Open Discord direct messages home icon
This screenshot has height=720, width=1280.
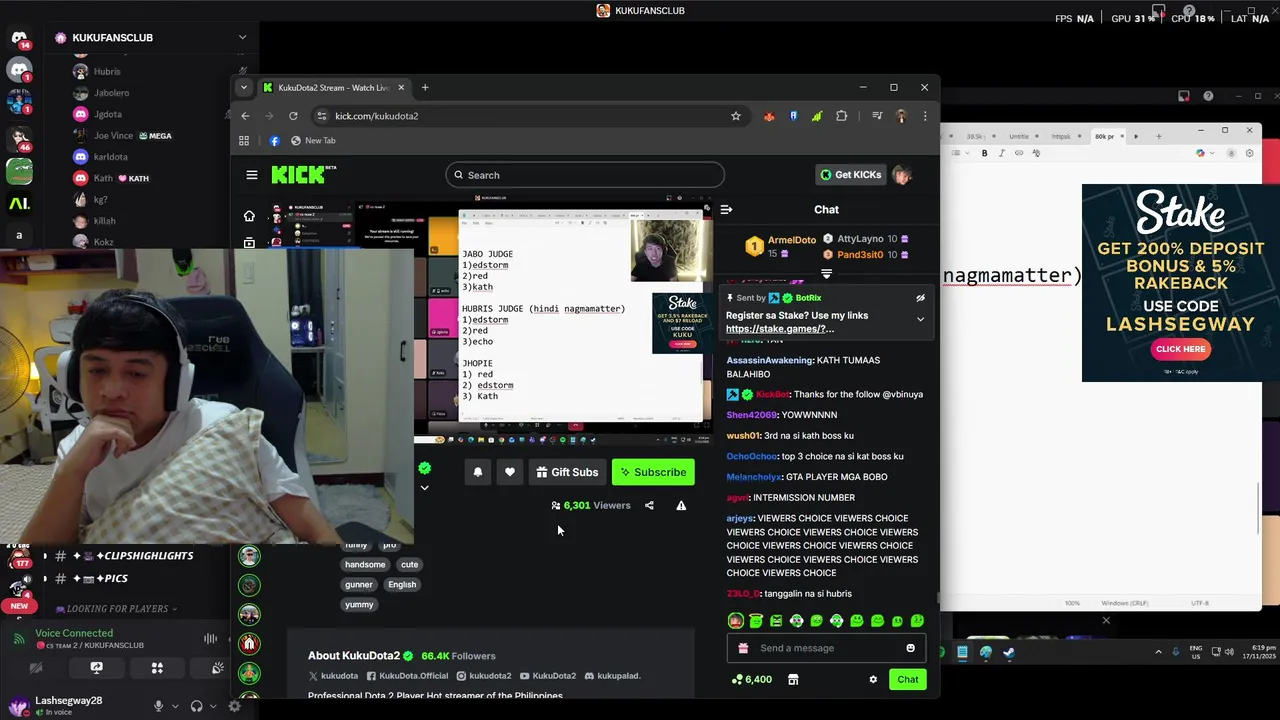pyautogui.click(x=19, y=40)
